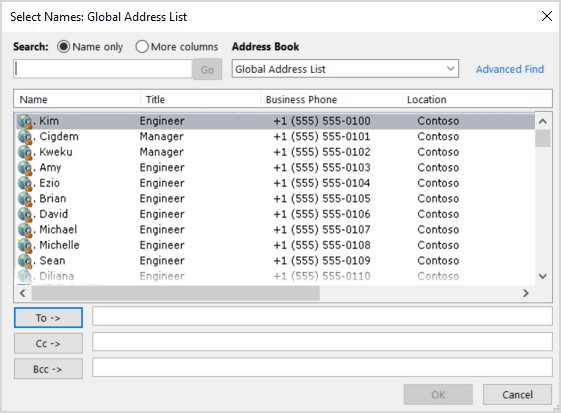Select the Diliana contact name
The image size is (561, 413).
(x=57, y=276)
